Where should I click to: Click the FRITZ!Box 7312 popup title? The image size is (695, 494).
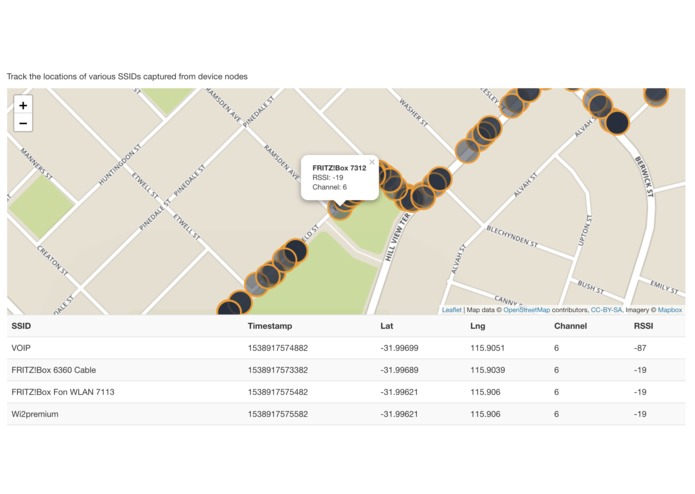tap(339, 168)
